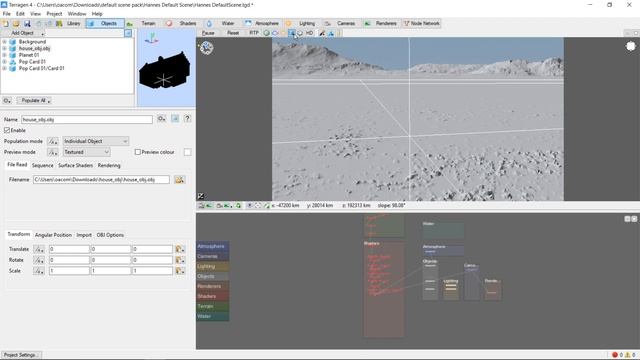Select Pop Card 01/Card 01 in object list
Screen dimensions: 640x360
[42, 69]
